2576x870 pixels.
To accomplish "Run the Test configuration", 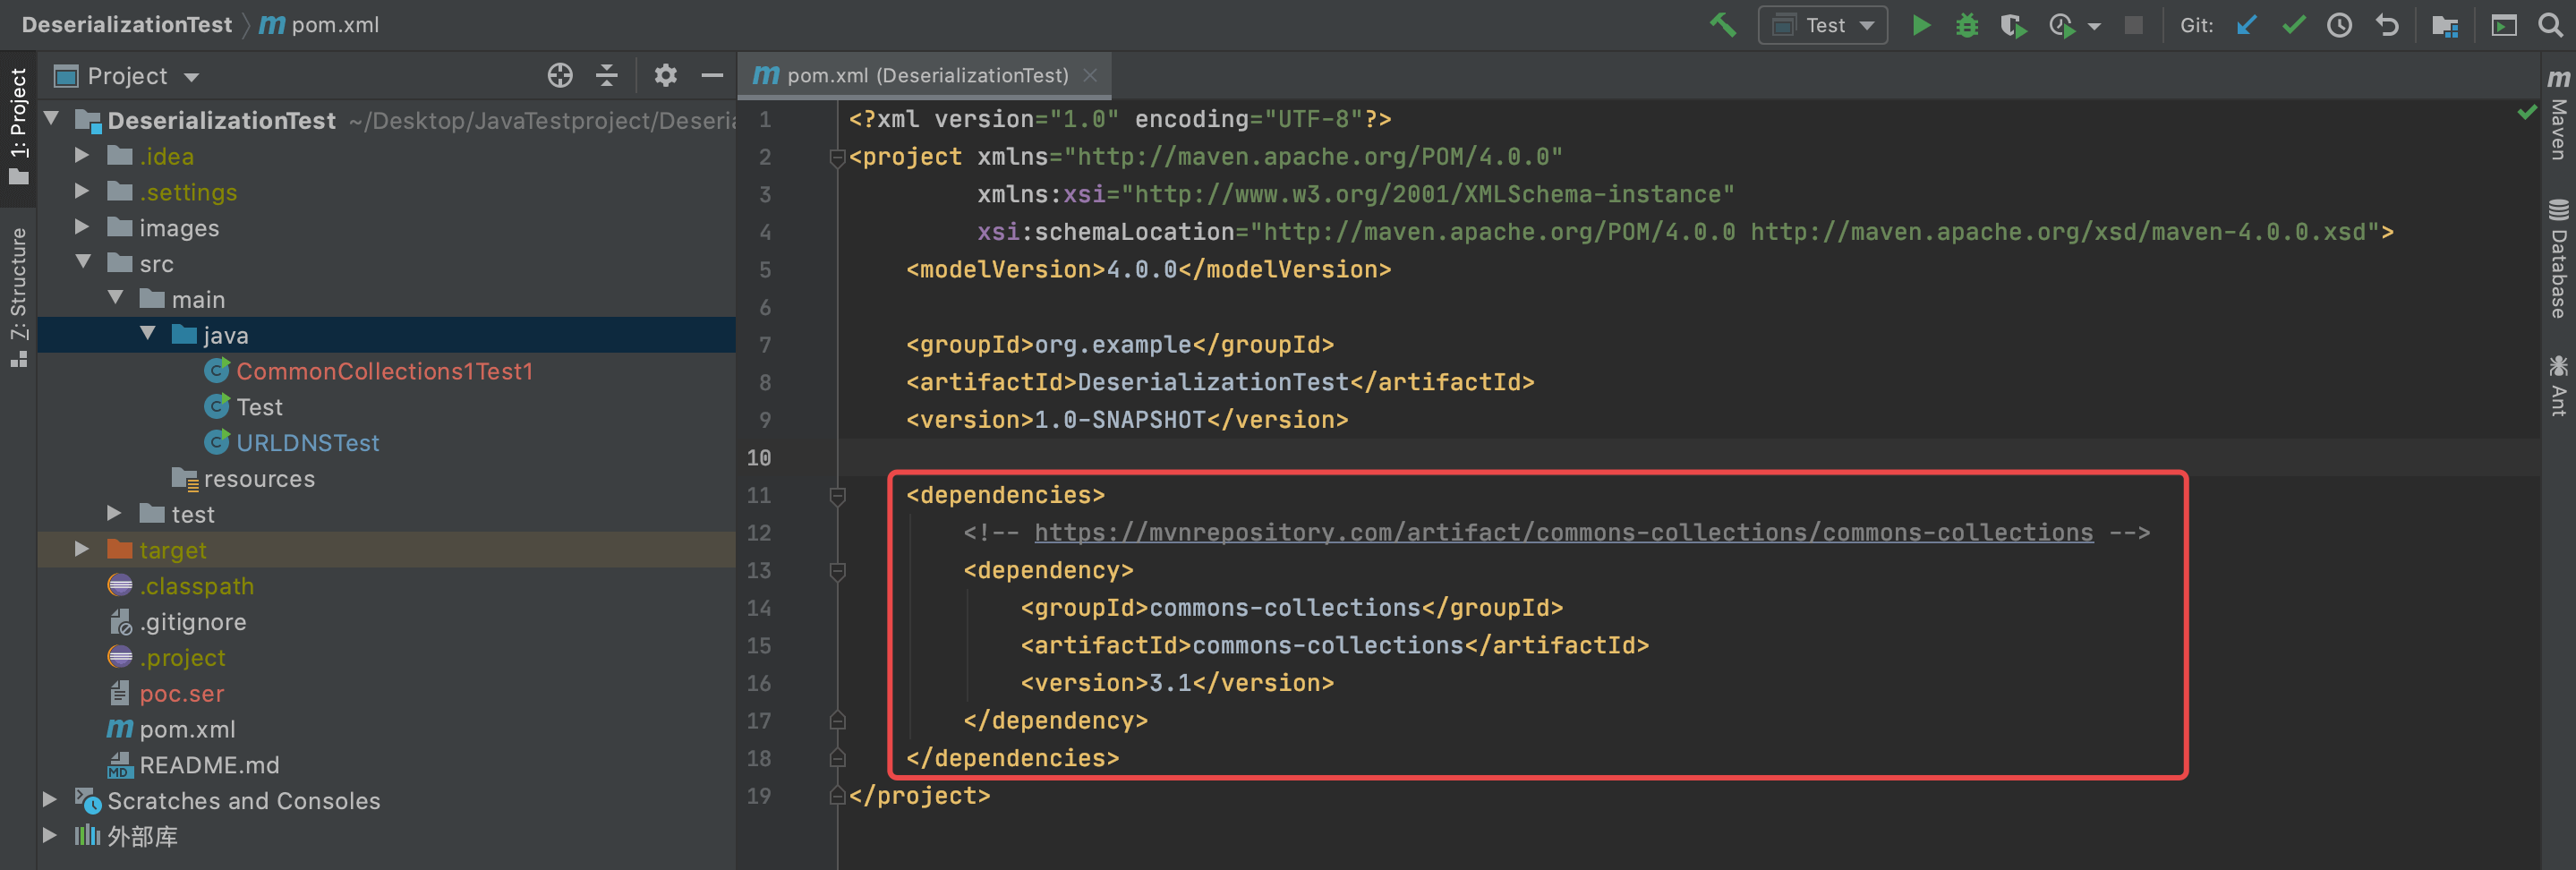I will (1920, 25).
